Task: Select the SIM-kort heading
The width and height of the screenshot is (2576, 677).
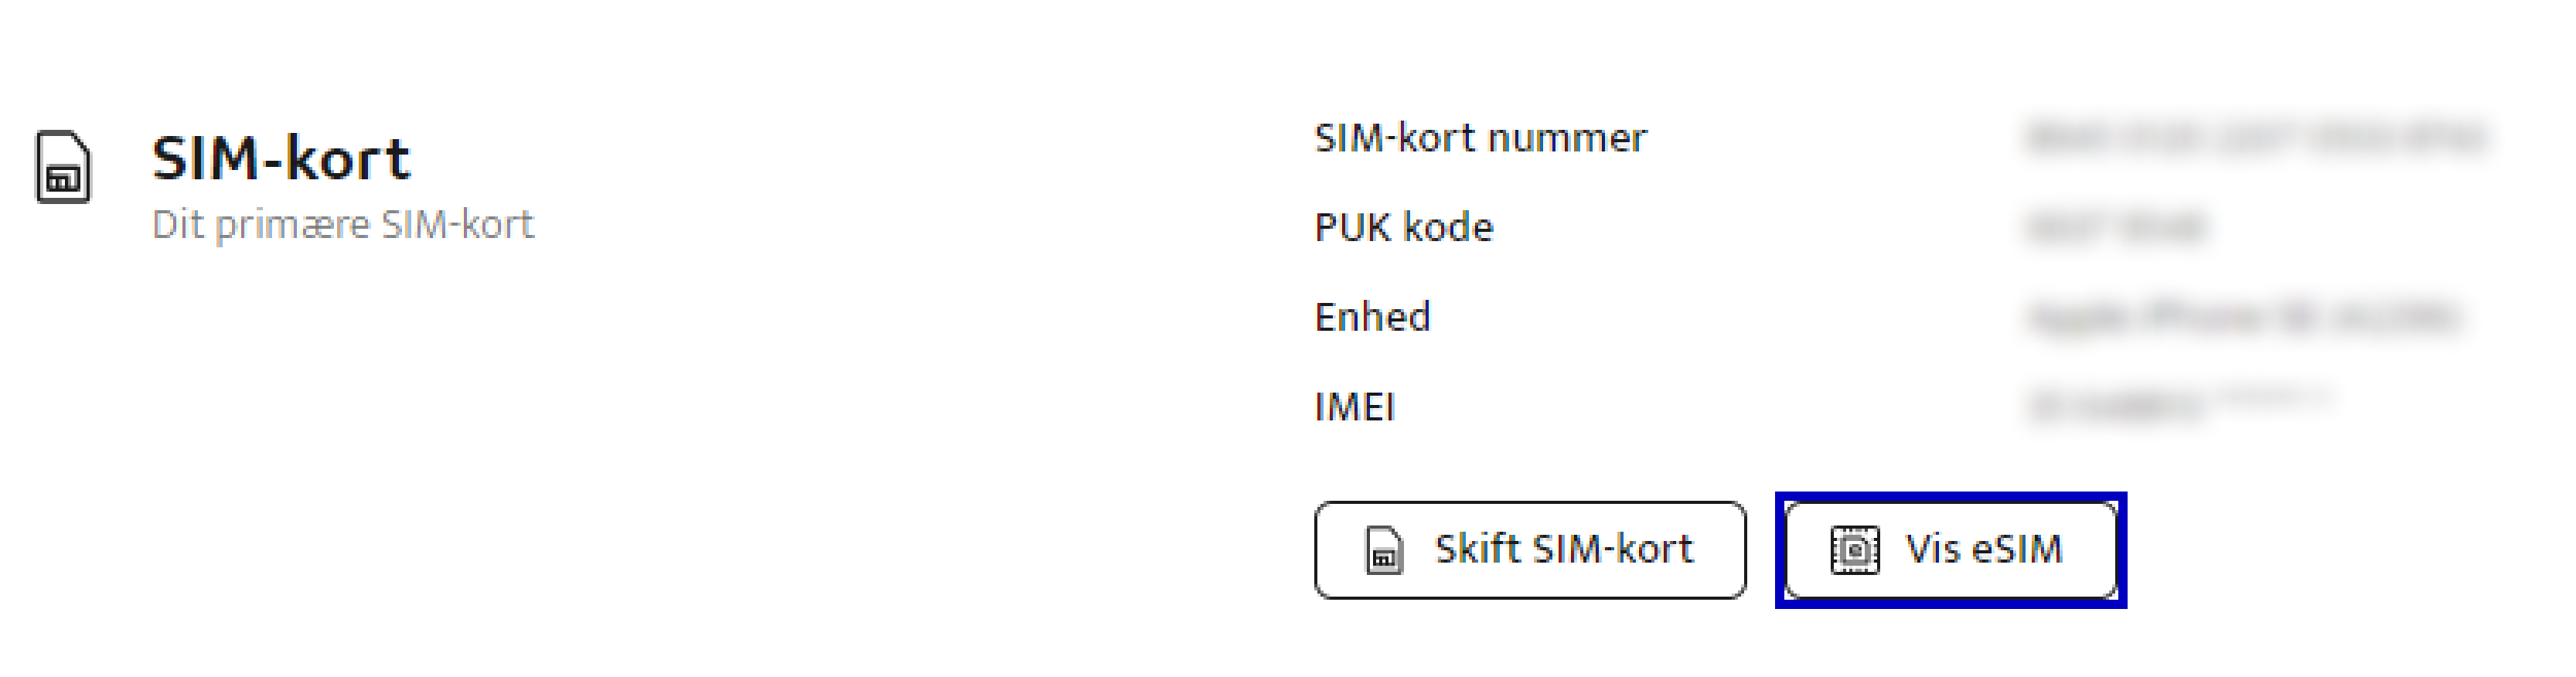Action: tap(281, 158)
